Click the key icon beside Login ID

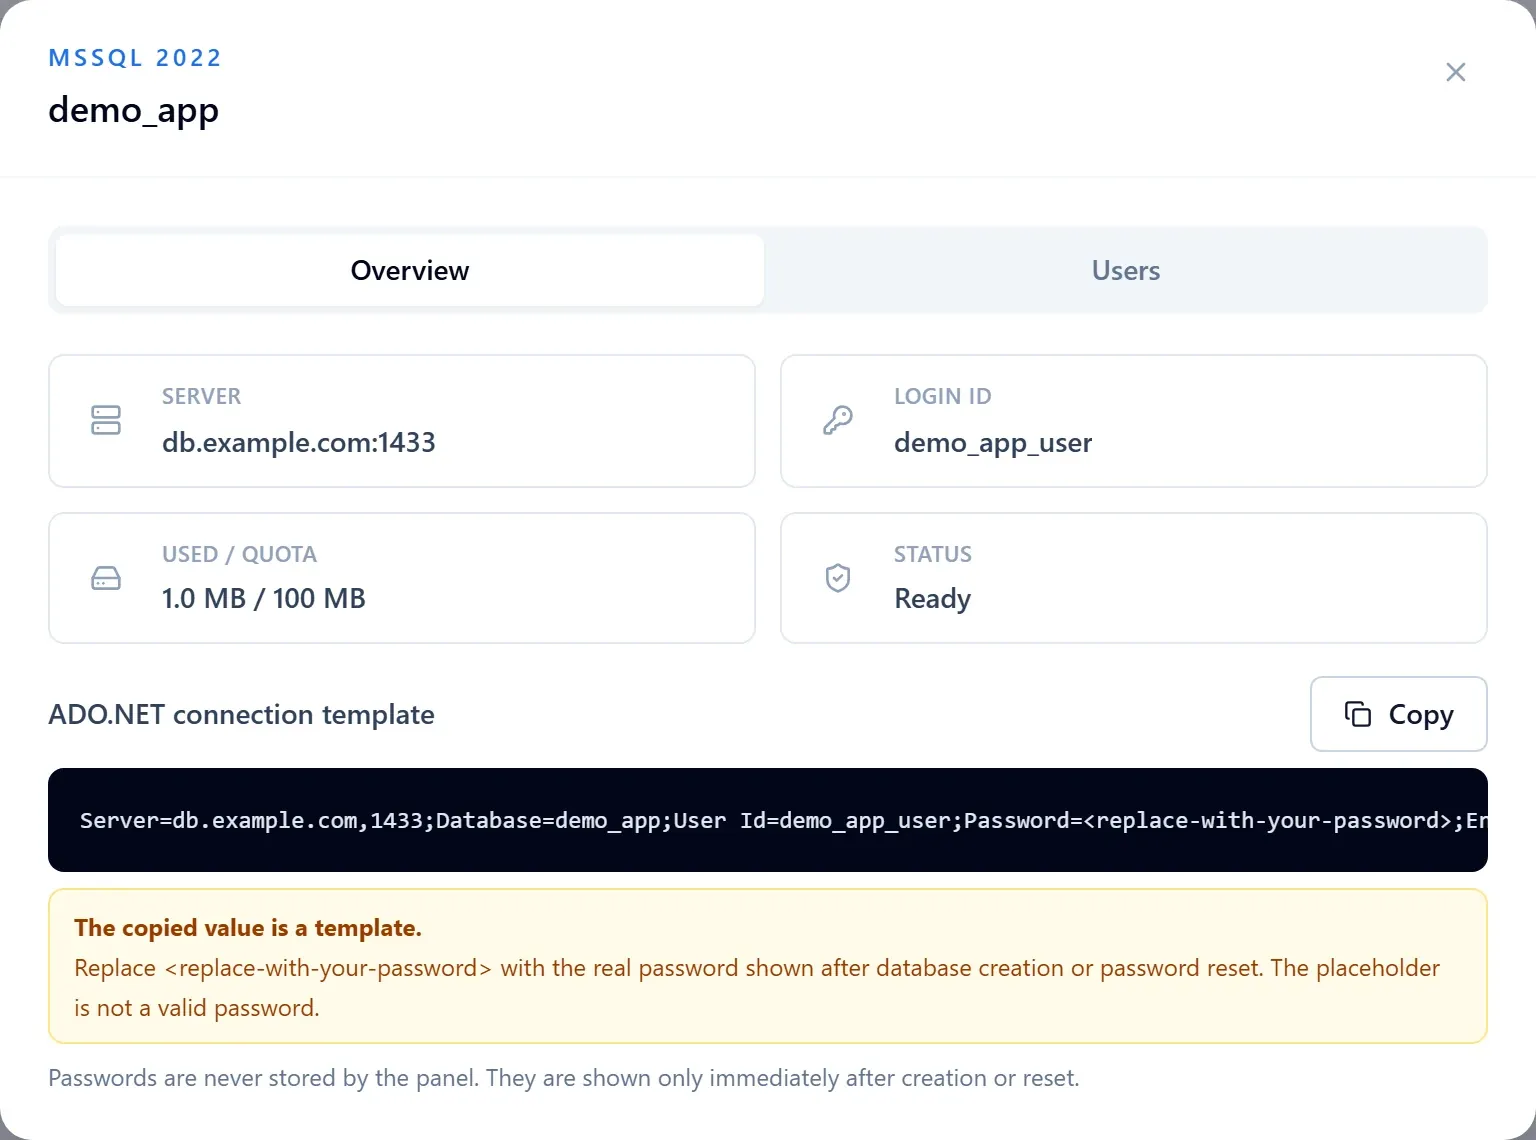click(838, 420)
